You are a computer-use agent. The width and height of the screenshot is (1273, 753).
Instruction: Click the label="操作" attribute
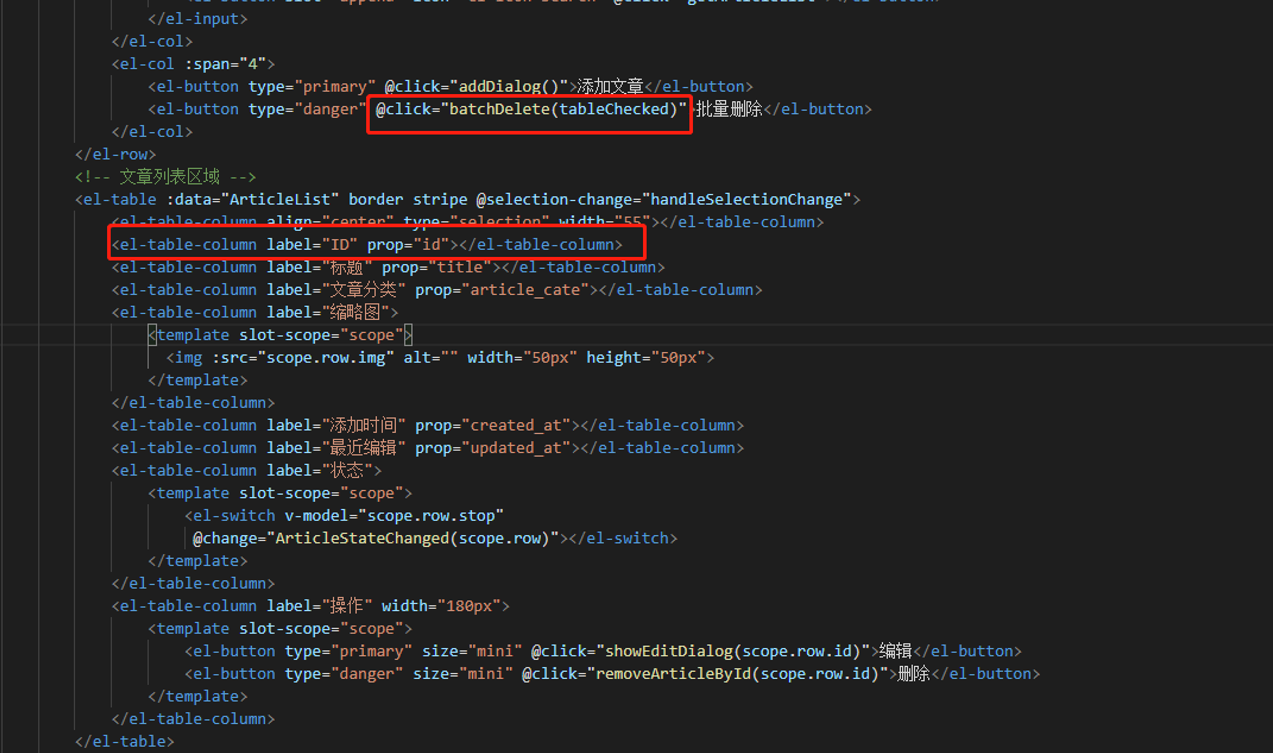pos(319,606)
